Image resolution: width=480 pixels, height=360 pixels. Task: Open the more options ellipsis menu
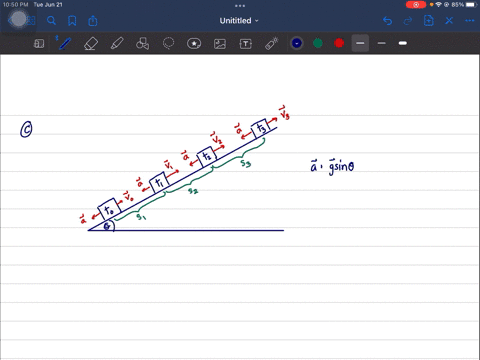(x=470, y=21)
